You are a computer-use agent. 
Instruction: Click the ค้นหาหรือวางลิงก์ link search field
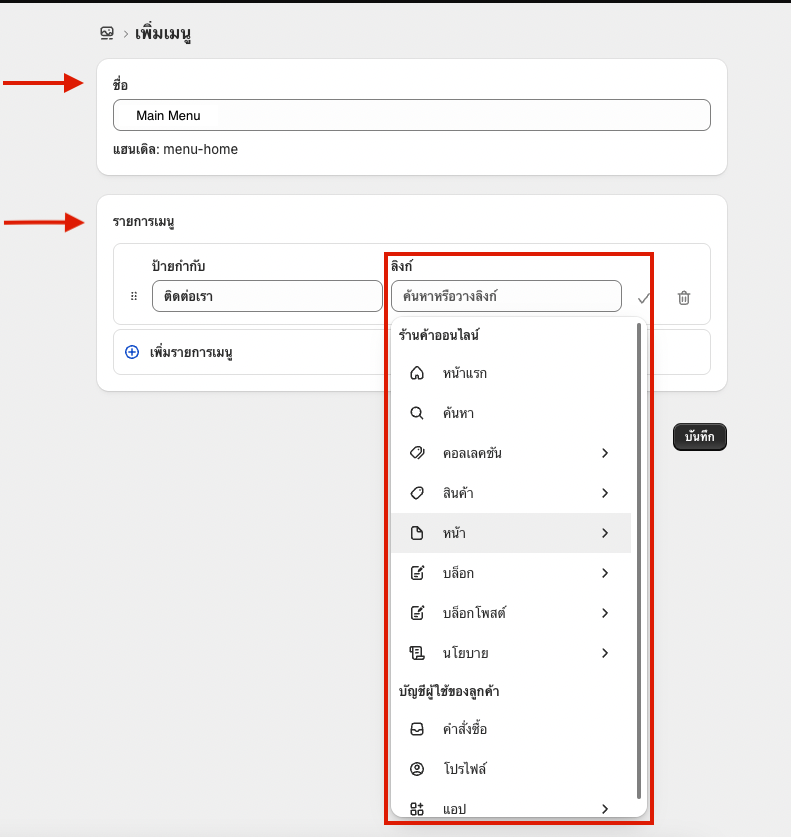click(506, 296)
